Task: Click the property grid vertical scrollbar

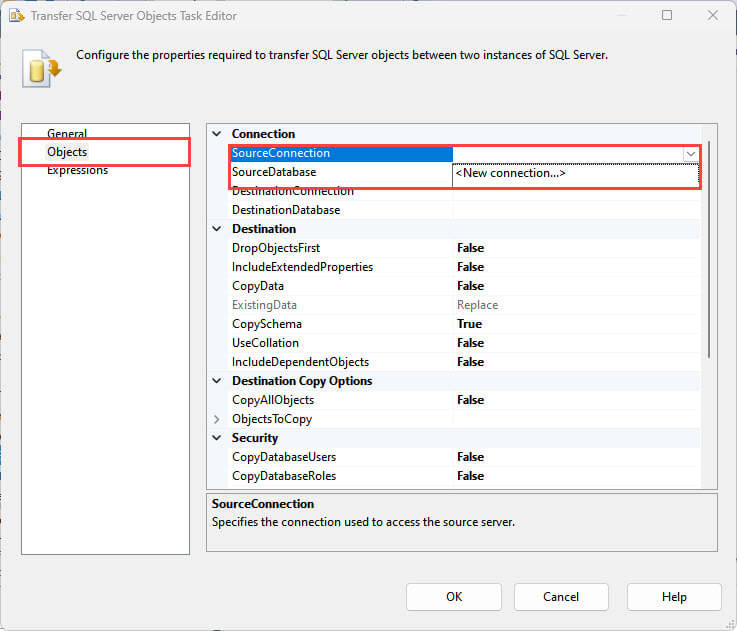Action: 709,250
